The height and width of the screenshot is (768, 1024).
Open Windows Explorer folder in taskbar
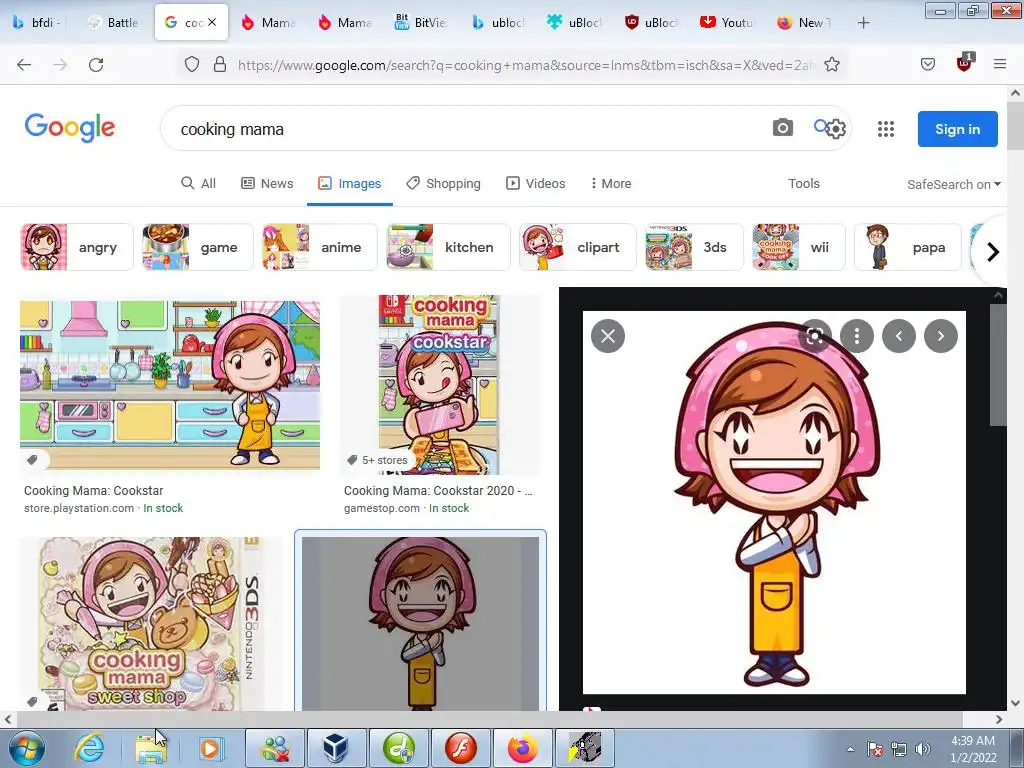(151, 748)
